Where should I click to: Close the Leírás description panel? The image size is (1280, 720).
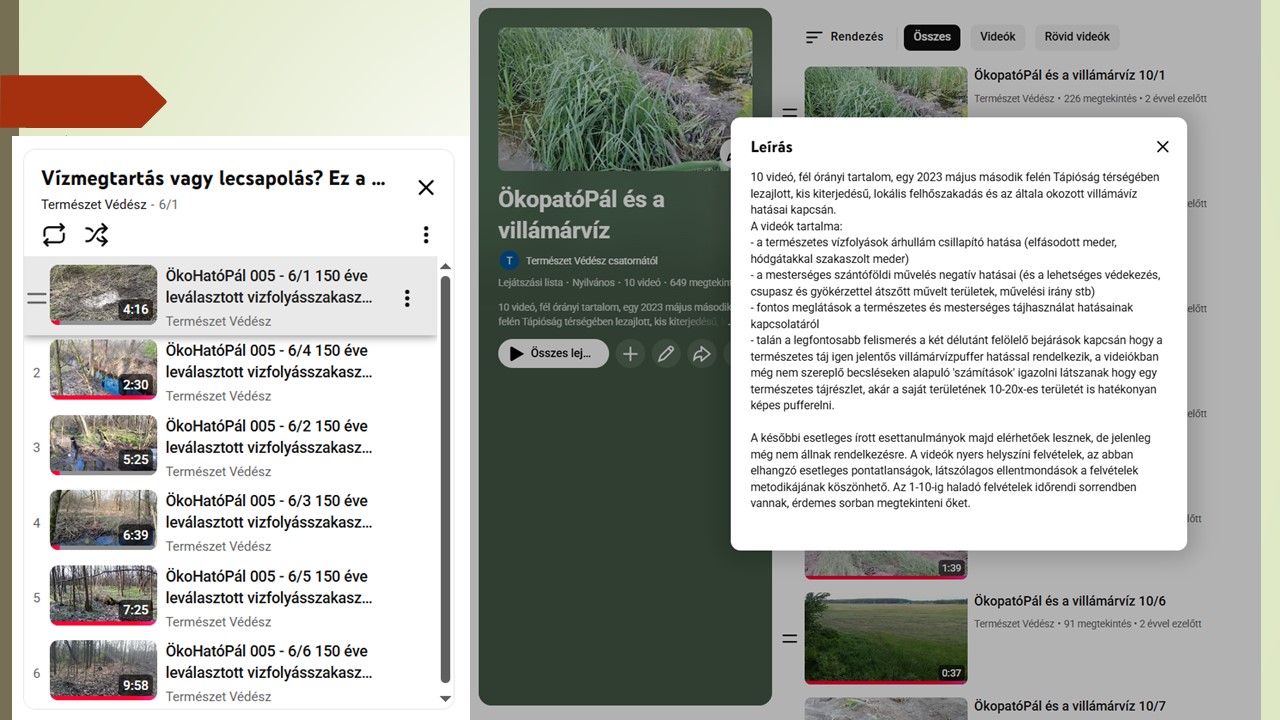coord(1162,146)
